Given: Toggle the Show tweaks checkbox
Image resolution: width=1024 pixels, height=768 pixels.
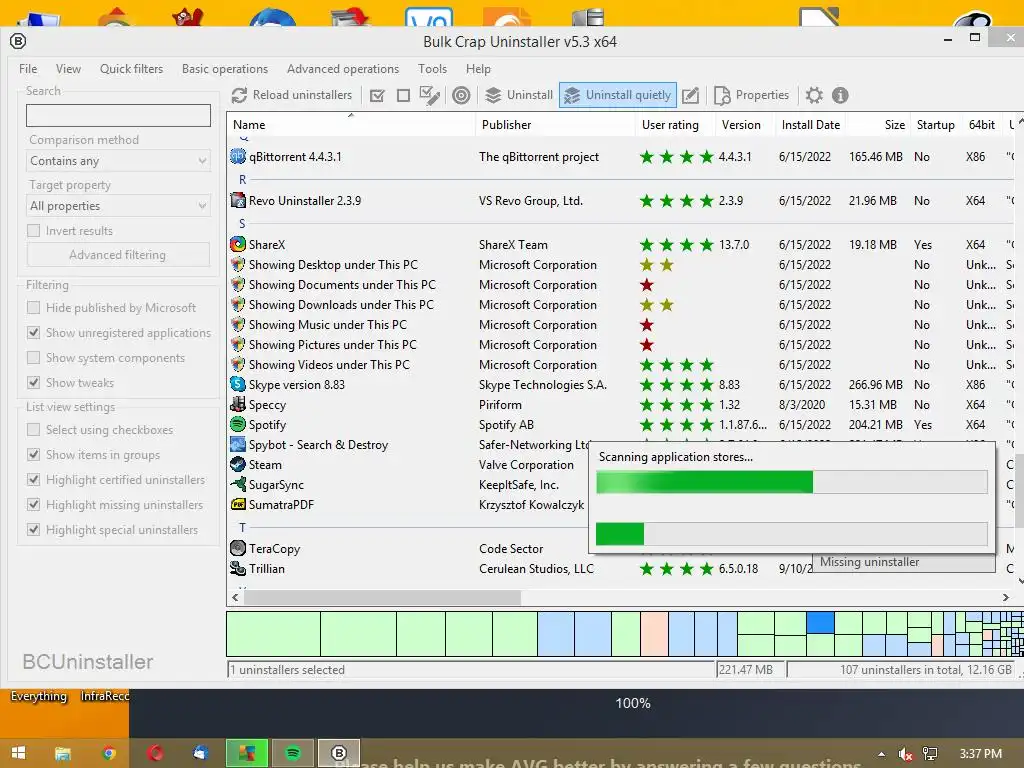Looking at the screenshot, I should [33, 383].
